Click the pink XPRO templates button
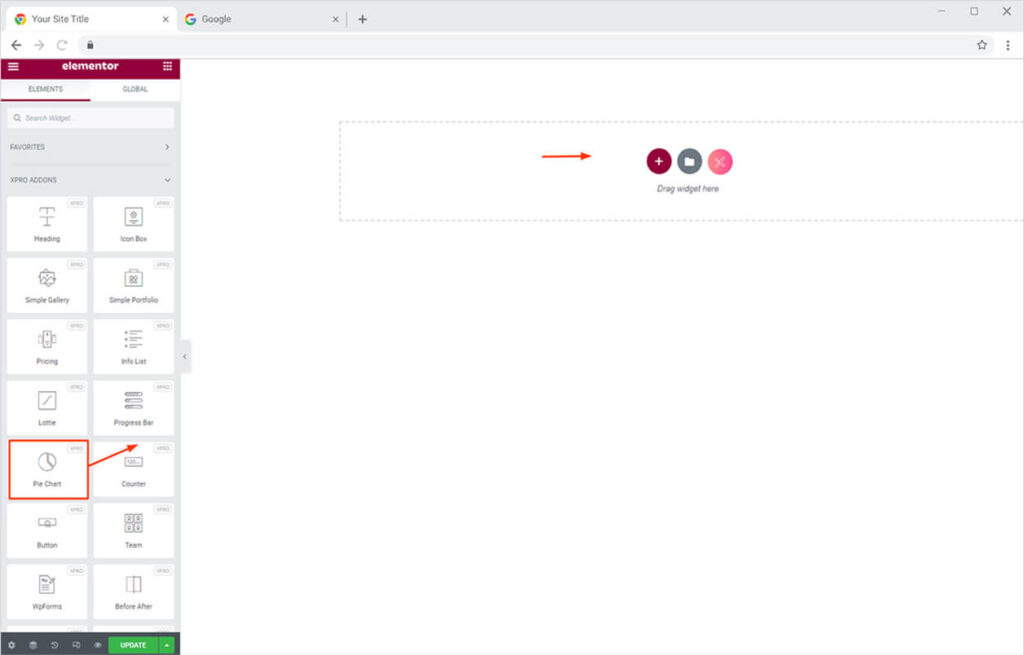 pyautogui.click(x=720, y=161)
